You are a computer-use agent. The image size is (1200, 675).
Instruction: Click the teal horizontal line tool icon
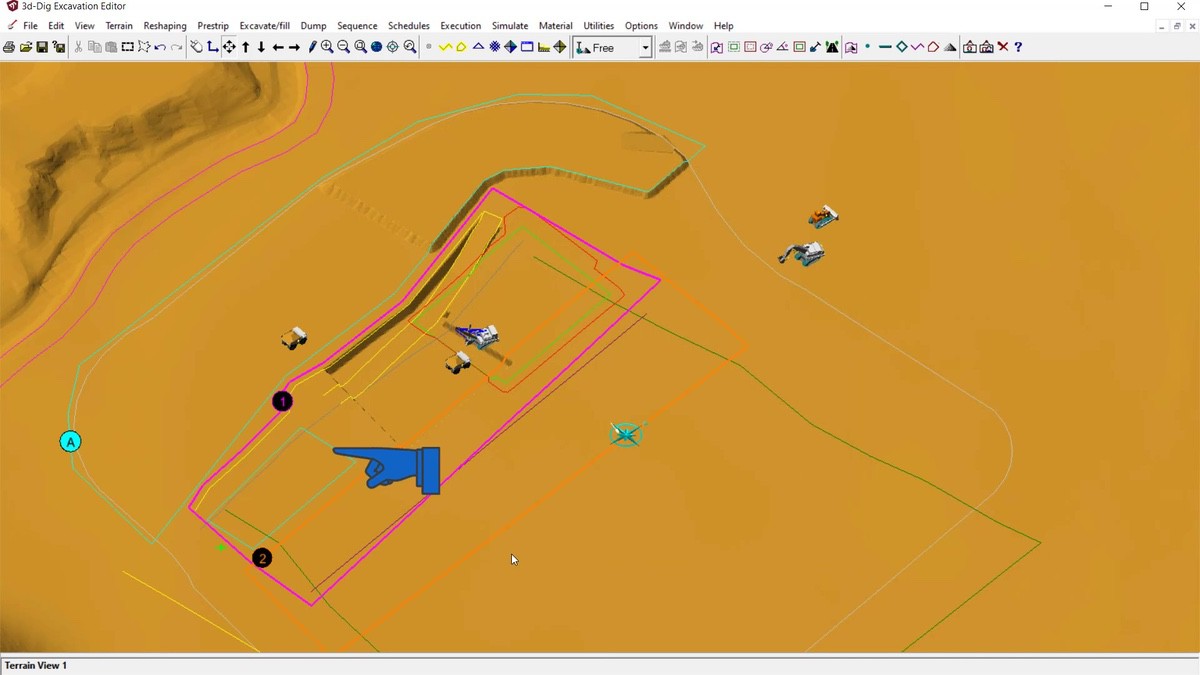(x=885, y=47)
